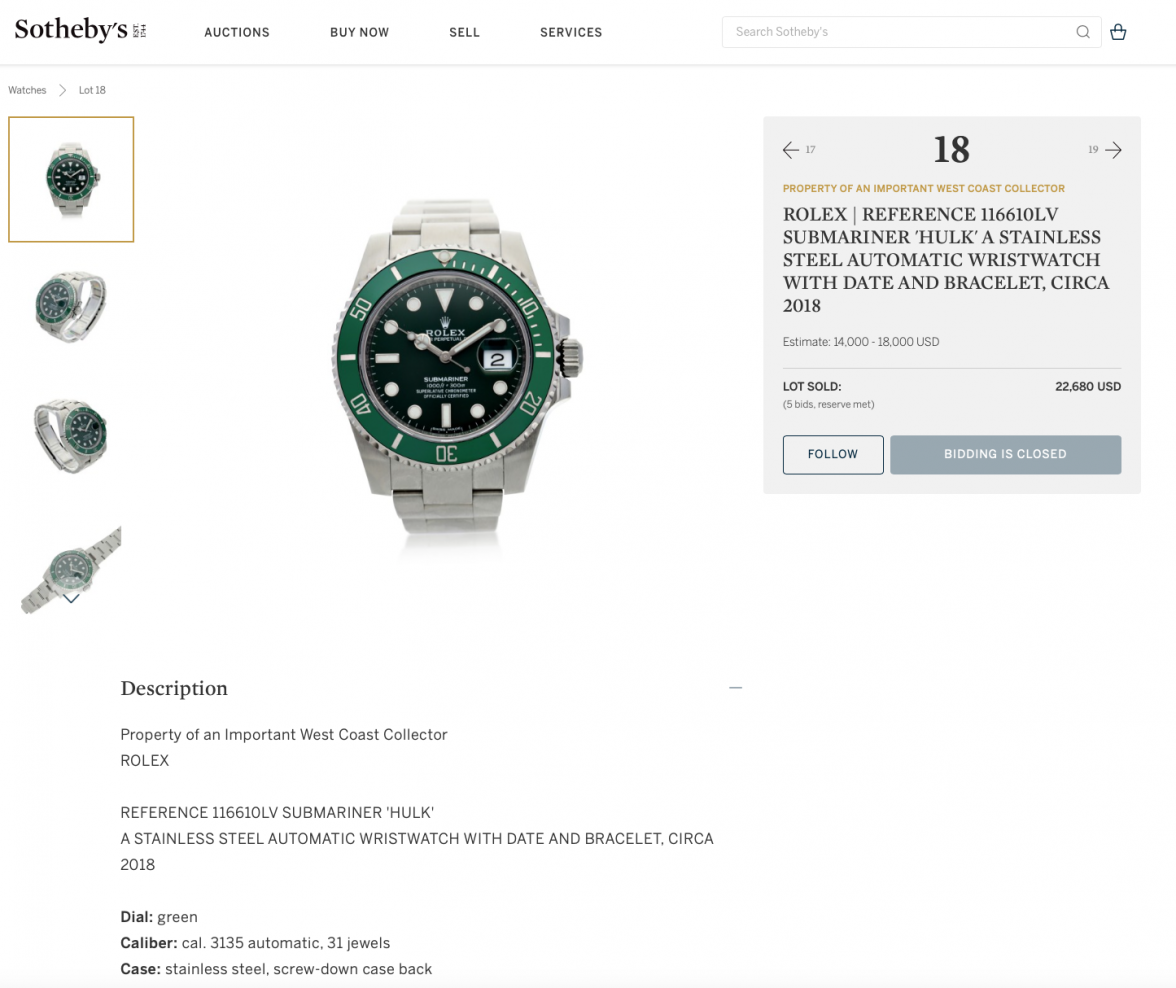Click the search magnifier icon
Viewport: 1176px width, 988px height.
[x=1082, y=32]
